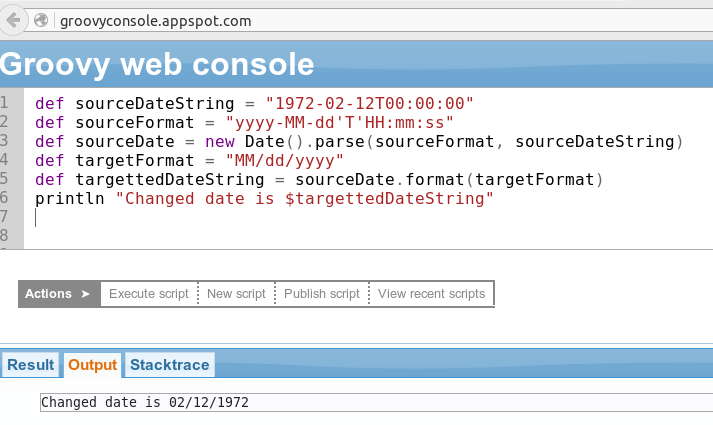The width and height of the screenshot is (713, 425).
Task: Start a New script
Action: pos(236,294)
